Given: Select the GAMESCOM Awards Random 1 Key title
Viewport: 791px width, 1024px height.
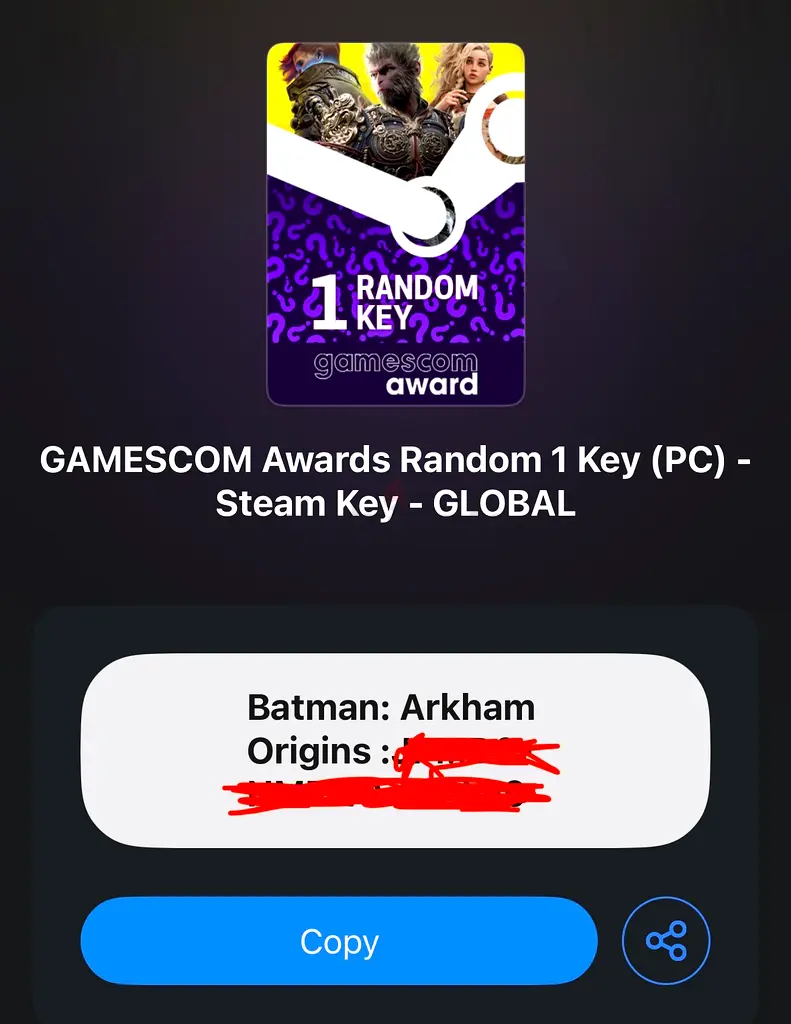Looking at the screenshot, I should pyautogui.click(x=395, y=460).
